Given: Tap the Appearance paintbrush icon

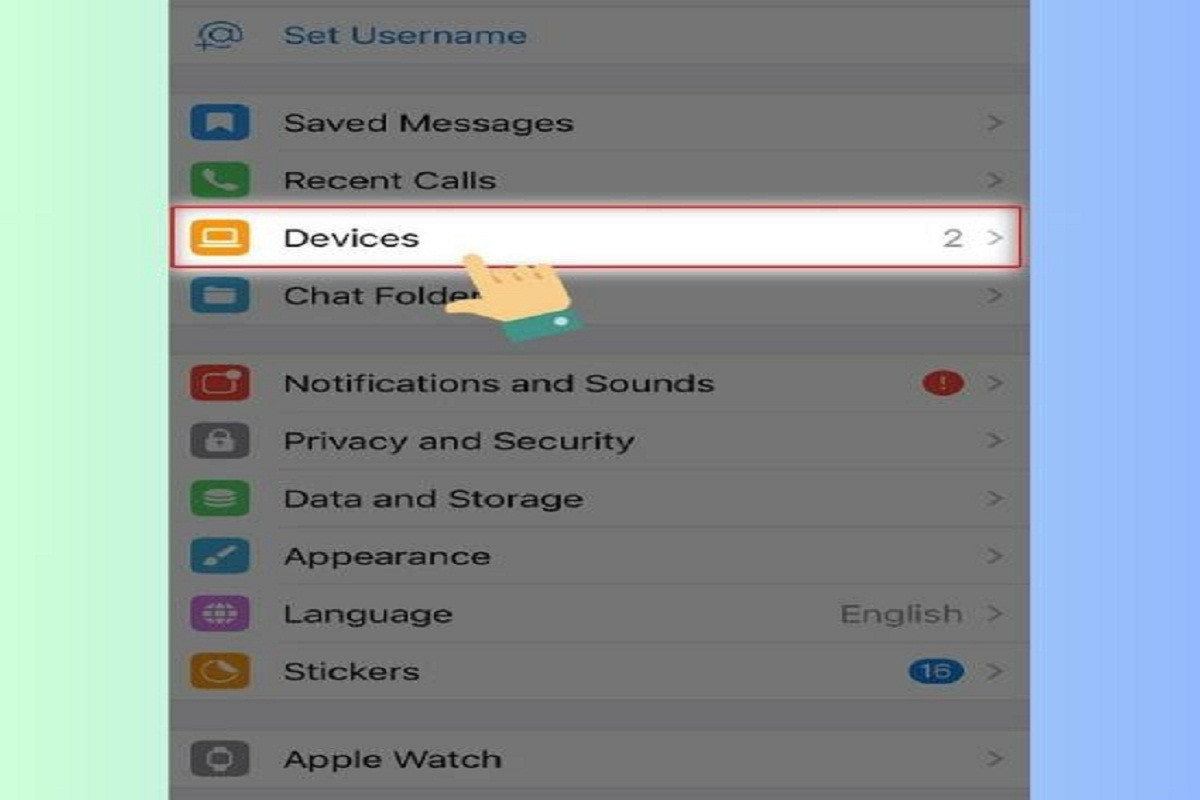Looking at the screenshot, I should (x=220, y=556).
